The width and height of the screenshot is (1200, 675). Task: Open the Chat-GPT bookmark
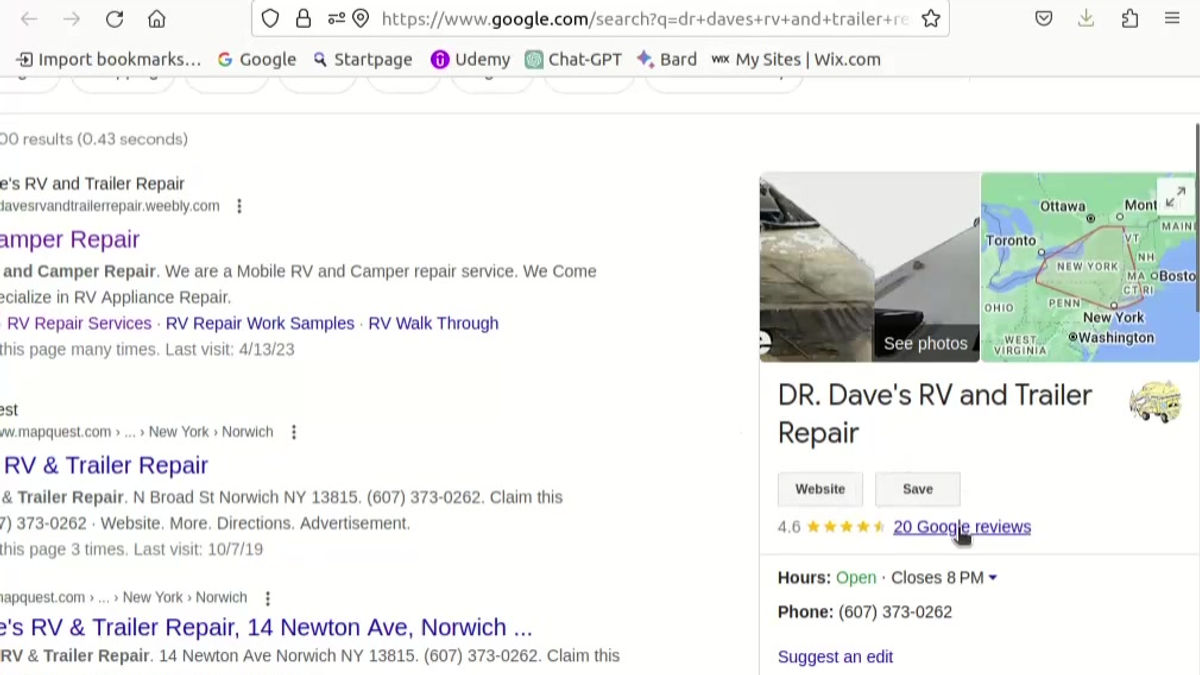coord(573,59)
